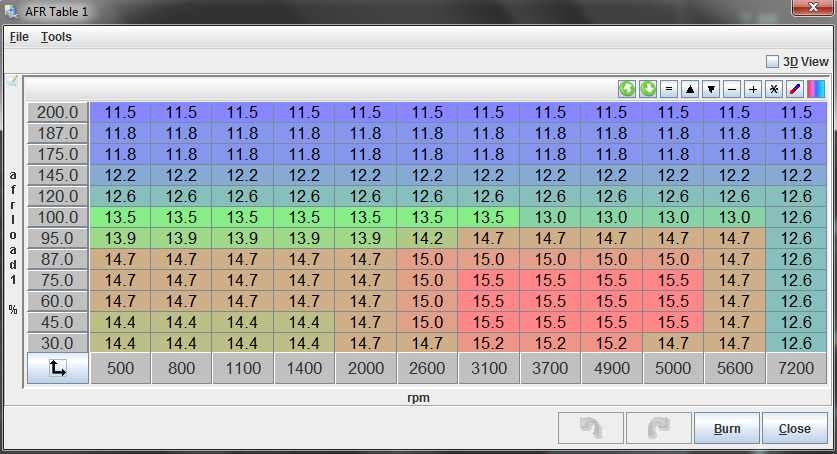The width and height of the screenshot is (837, 454).
Task: Click the black up-triangle increase icon
Action: point(690,89)
